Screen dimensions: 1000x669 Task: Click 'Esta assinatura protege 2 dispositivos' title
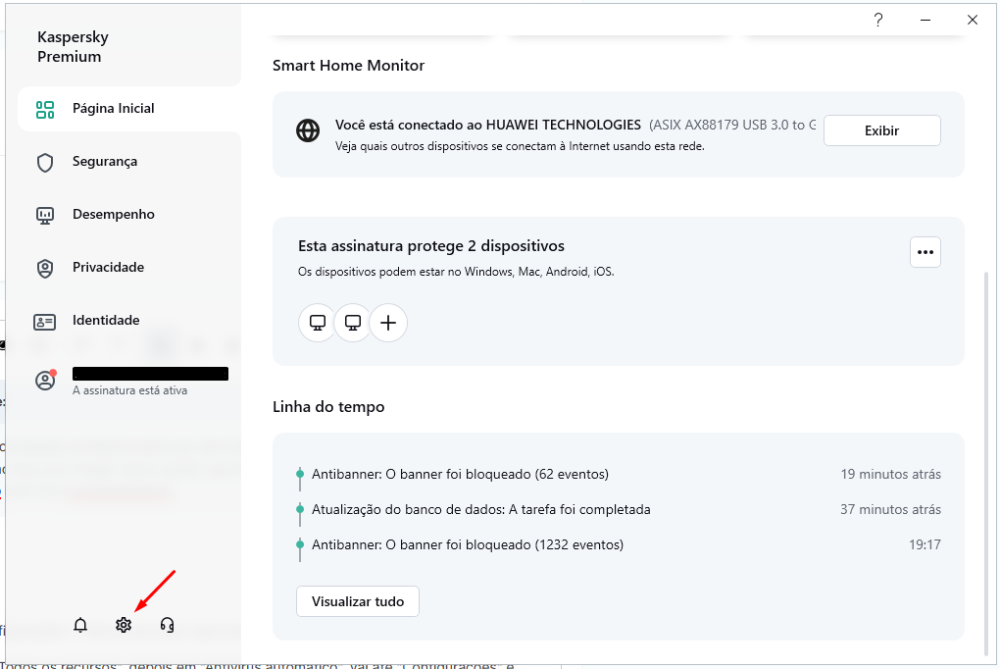click(x=431, y=246)
